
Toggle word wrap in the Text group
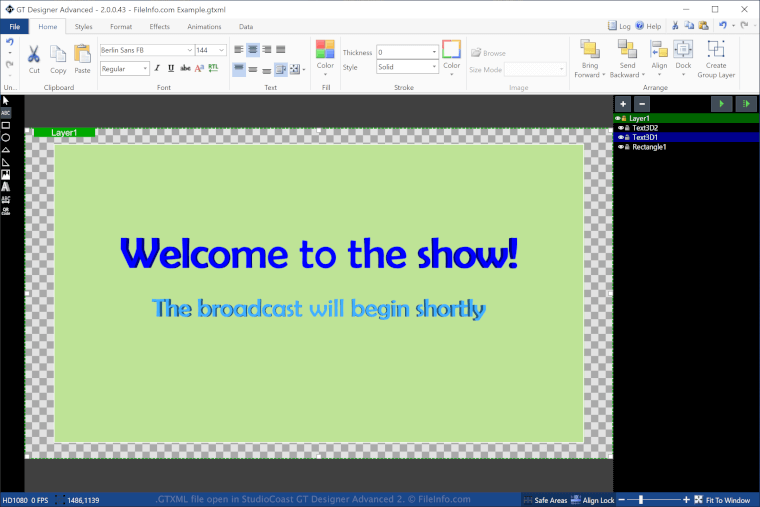tap(281, 69)
